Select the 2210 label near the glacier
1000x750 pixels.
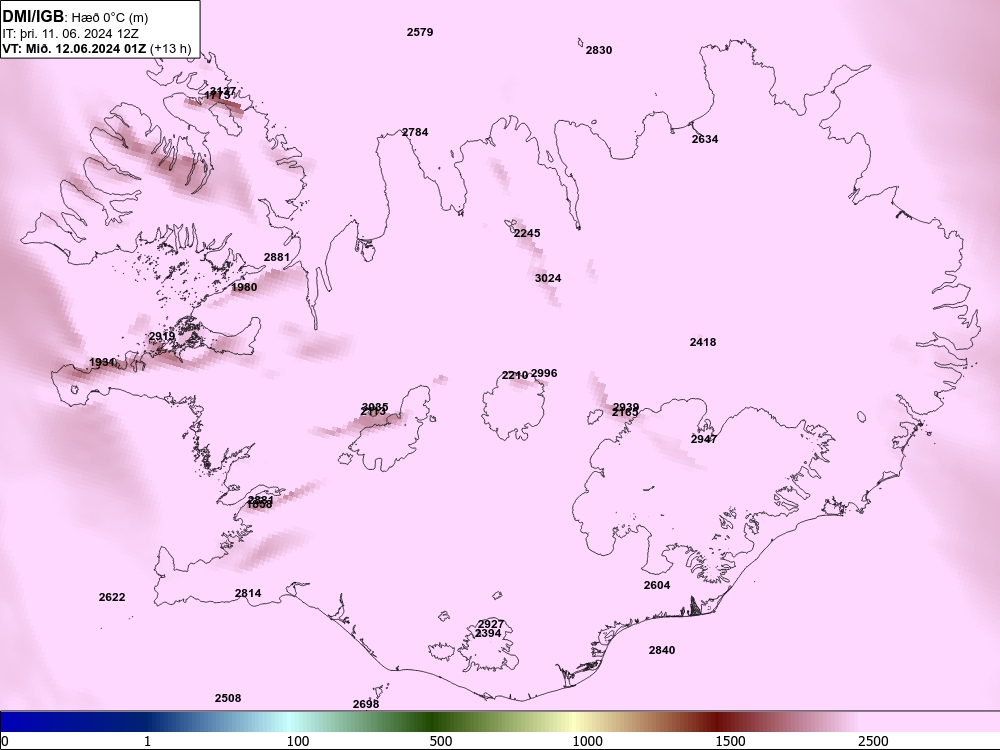tap(515, 375)
